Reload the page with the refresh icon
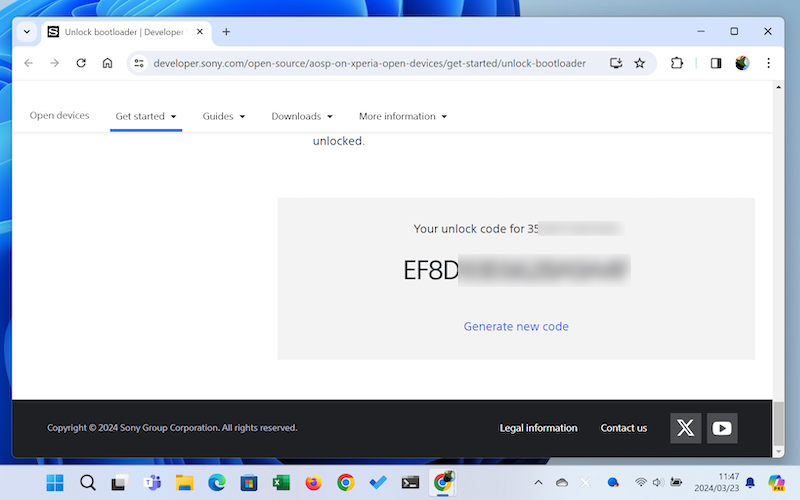 coord(81,63)
